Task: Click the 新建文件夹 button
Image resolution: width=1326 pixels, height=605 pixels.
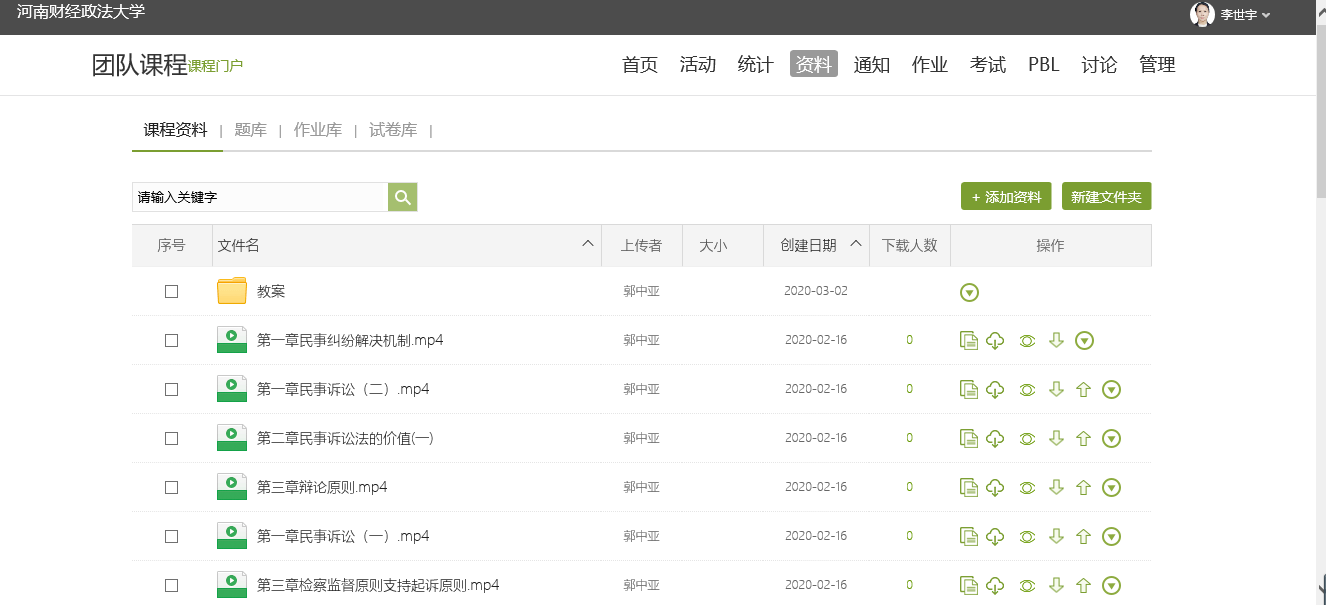Action: [x=1106, y=197]
